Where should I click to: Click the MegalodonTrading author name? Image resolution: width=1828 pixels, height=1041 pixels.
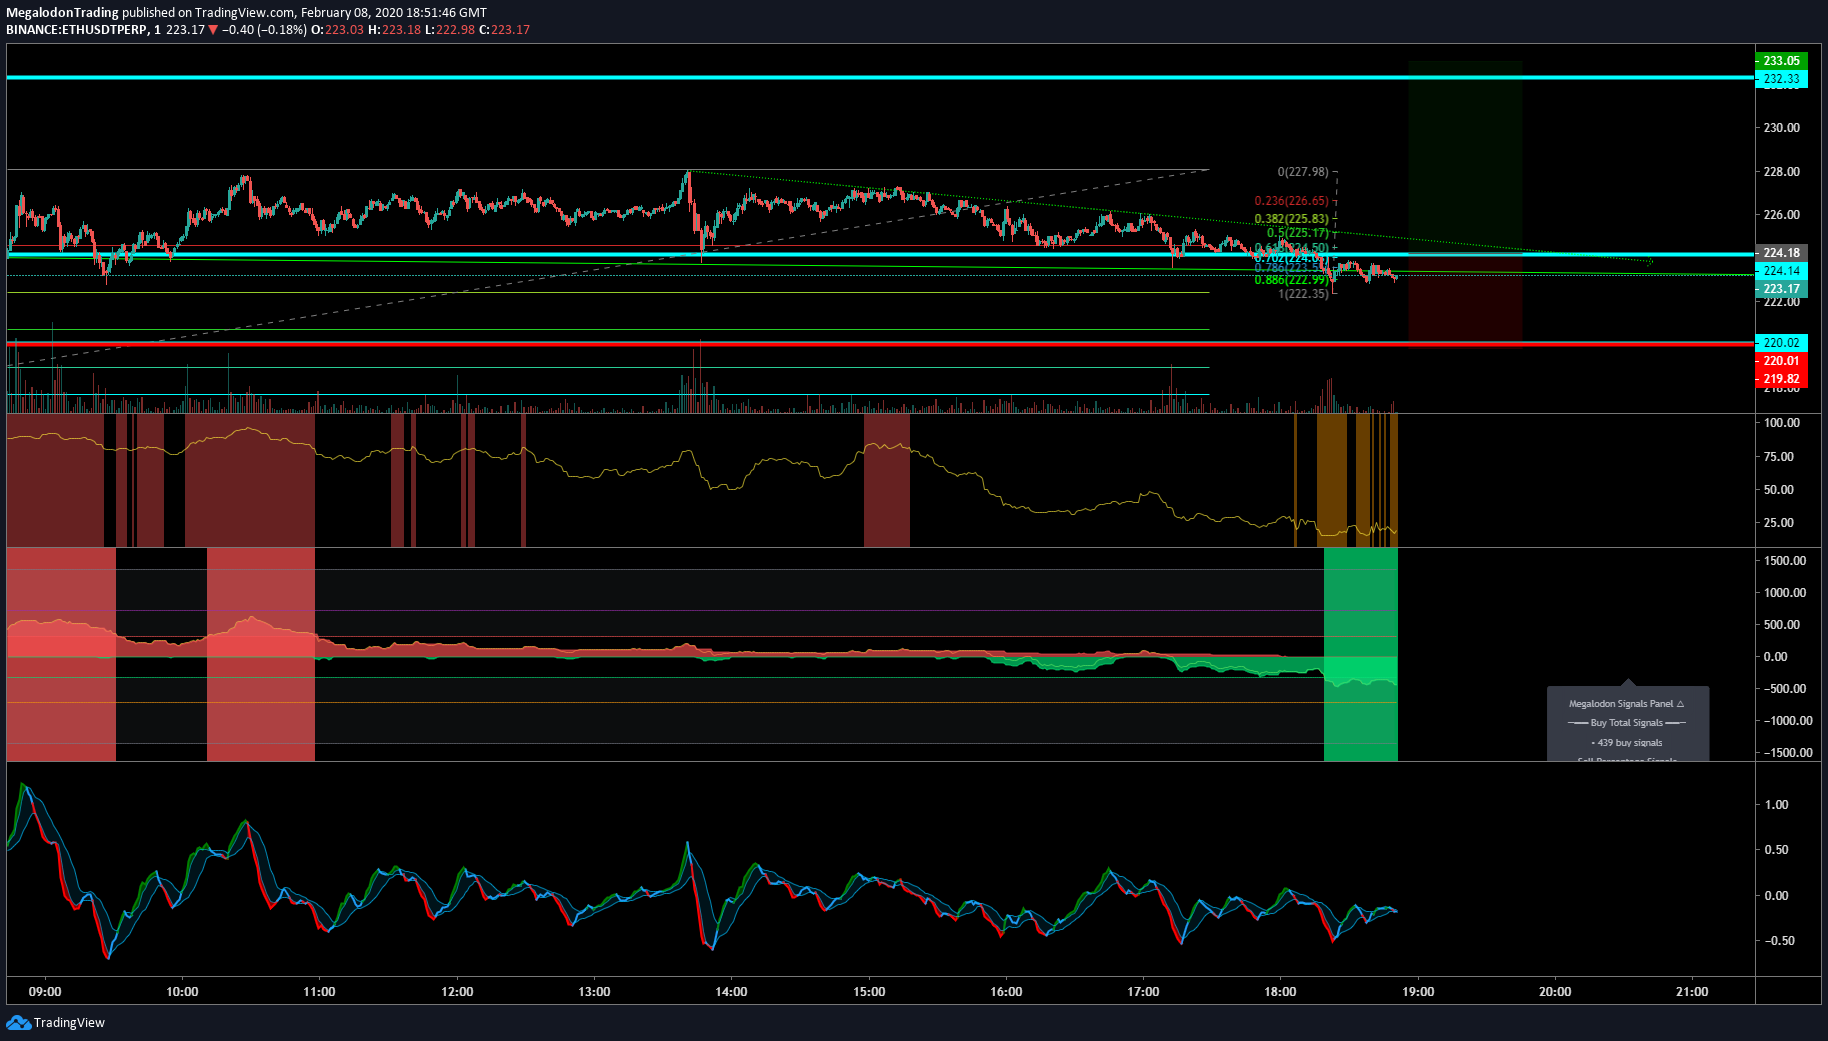coord(62,13)
